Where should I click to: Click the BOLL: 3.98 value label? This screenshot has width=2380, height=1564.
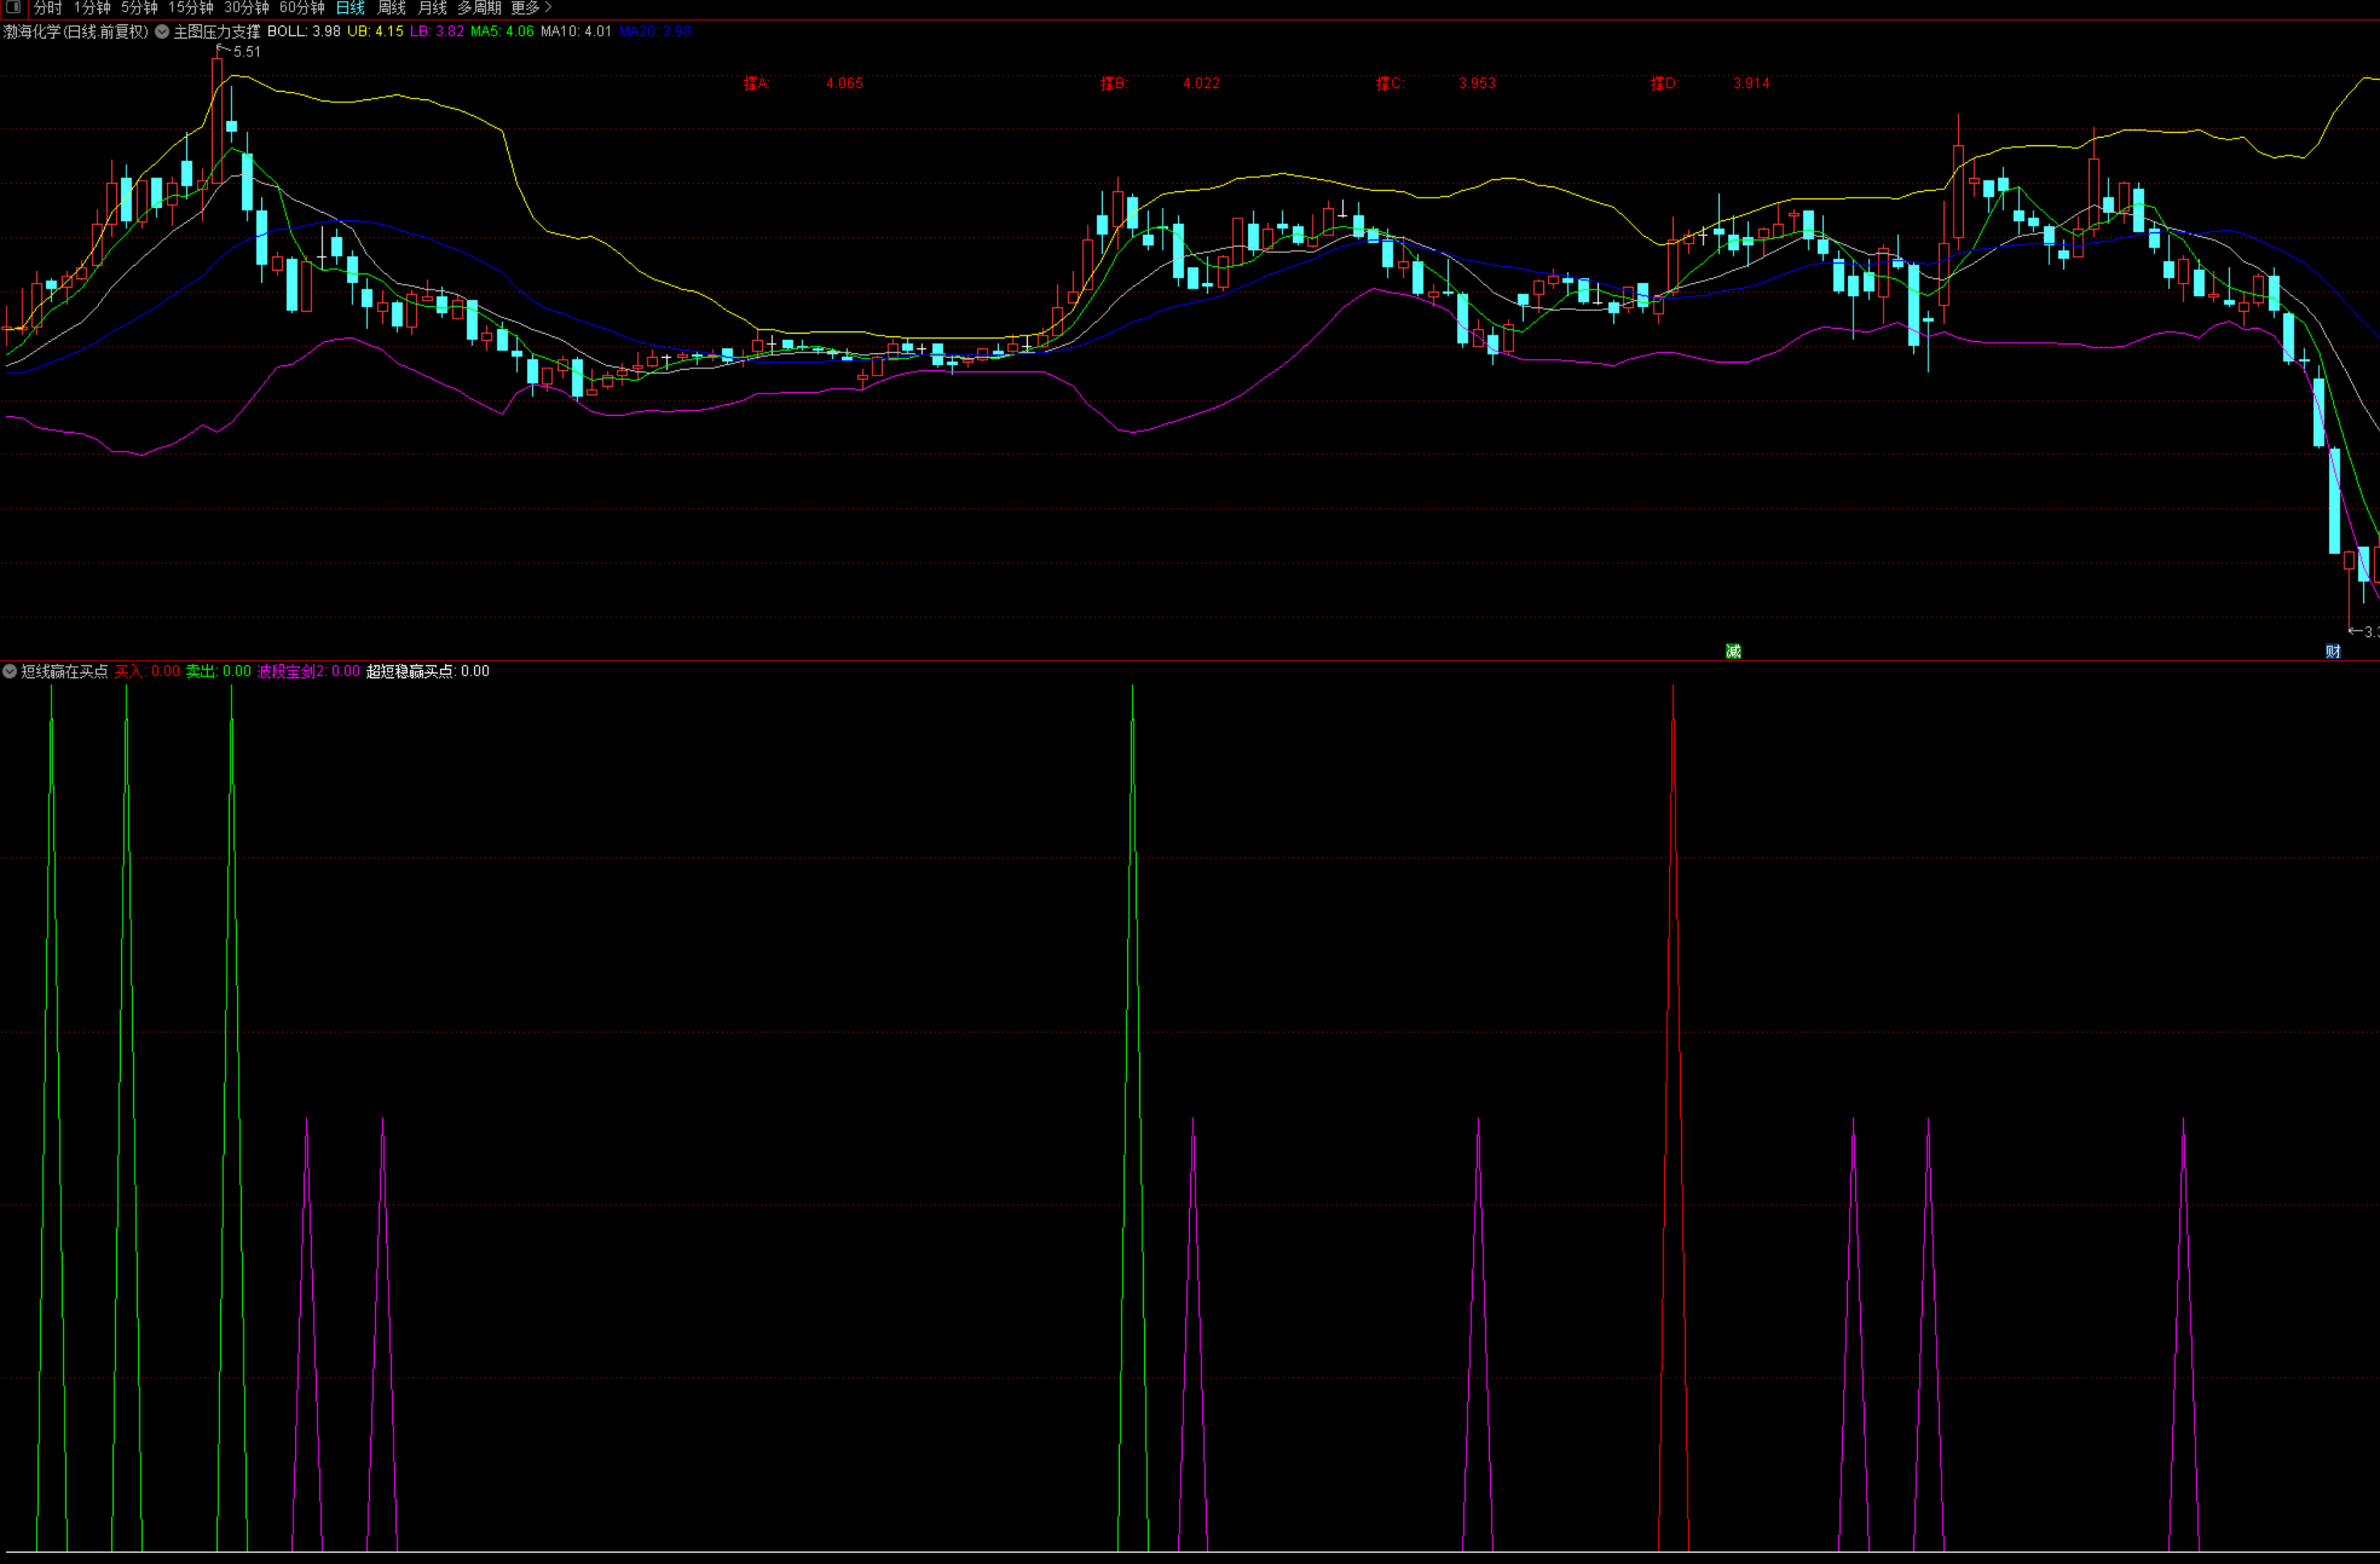(x=304, y=32)
